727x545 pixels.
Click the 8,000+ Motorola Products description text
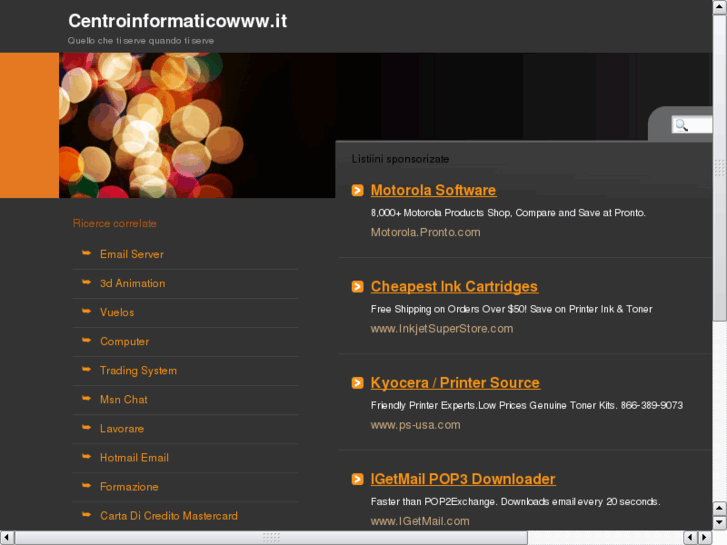(x=508, y=213)
